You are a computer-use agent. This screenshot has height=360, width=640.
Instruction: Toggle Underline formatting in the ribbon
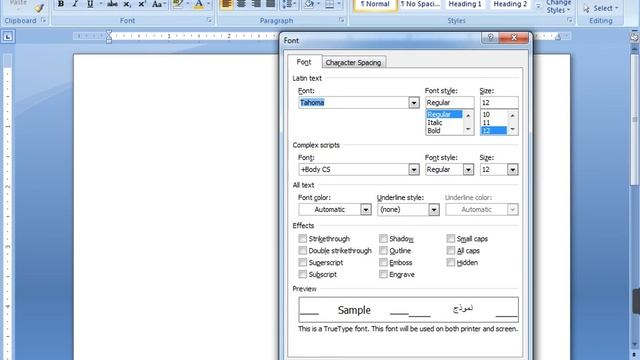(x=90, y=4)
